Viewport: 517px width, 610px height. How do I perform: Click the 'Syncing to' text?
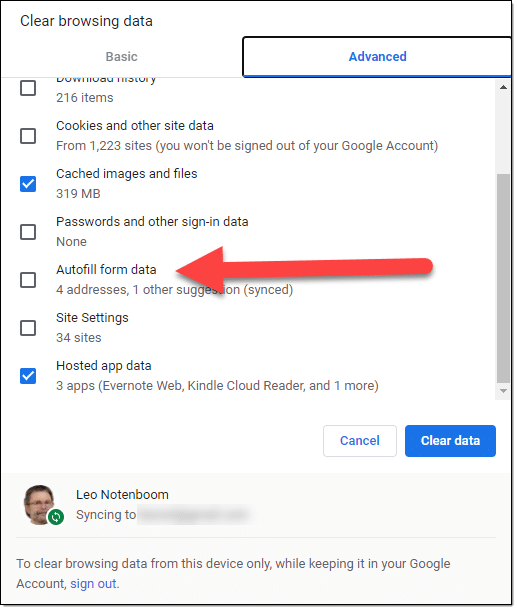(106, 516)
